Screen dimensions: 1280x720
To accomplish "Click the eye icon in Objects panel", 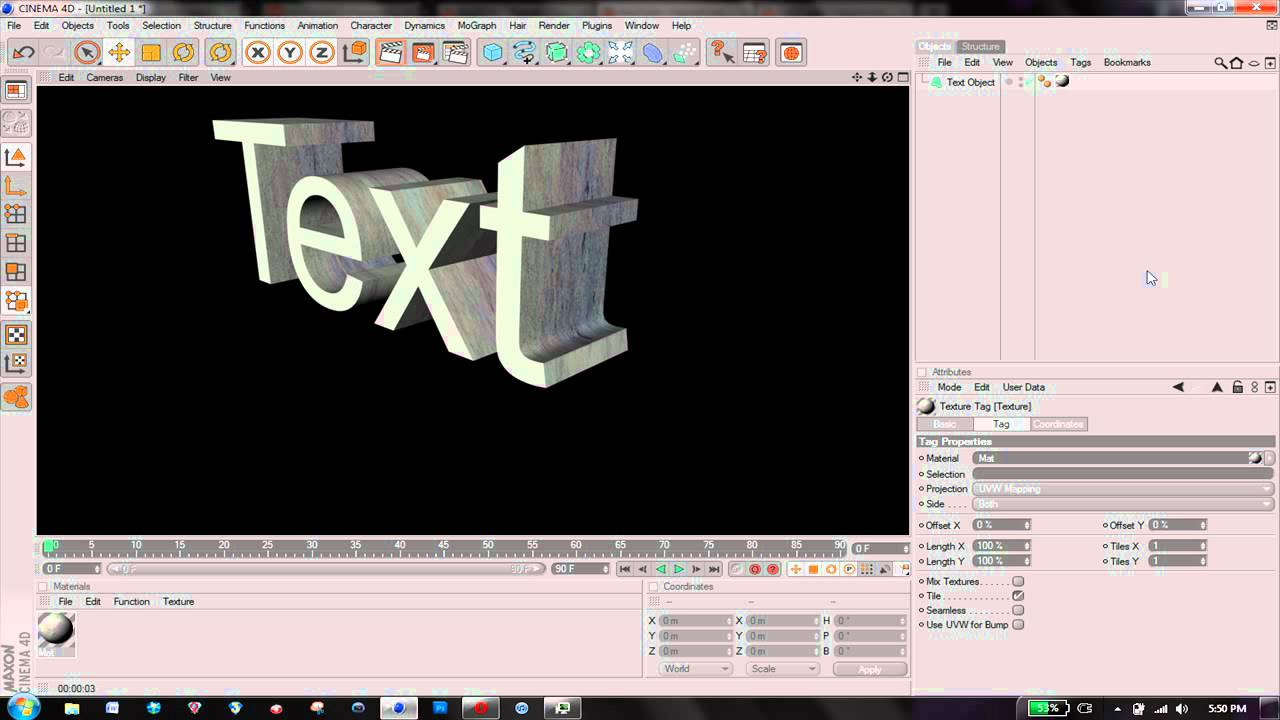I will [x=1254, y=63].
